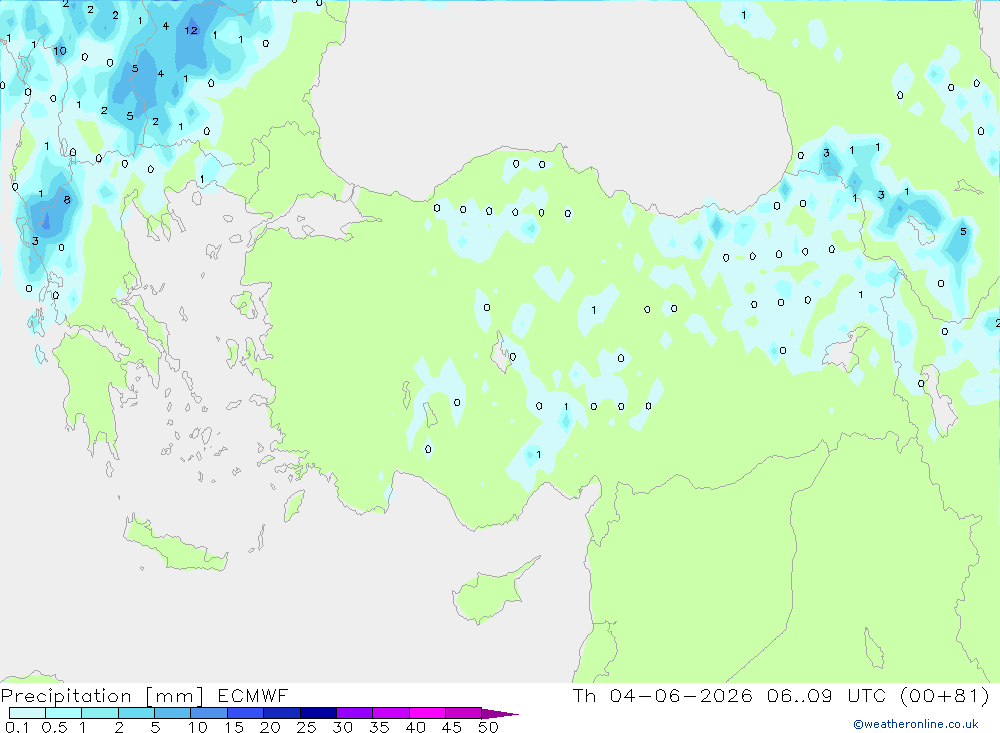Click the "Precipitation [mm]" title text
The height and width of the screenshot is (733, 1000).
click(102, 696)
